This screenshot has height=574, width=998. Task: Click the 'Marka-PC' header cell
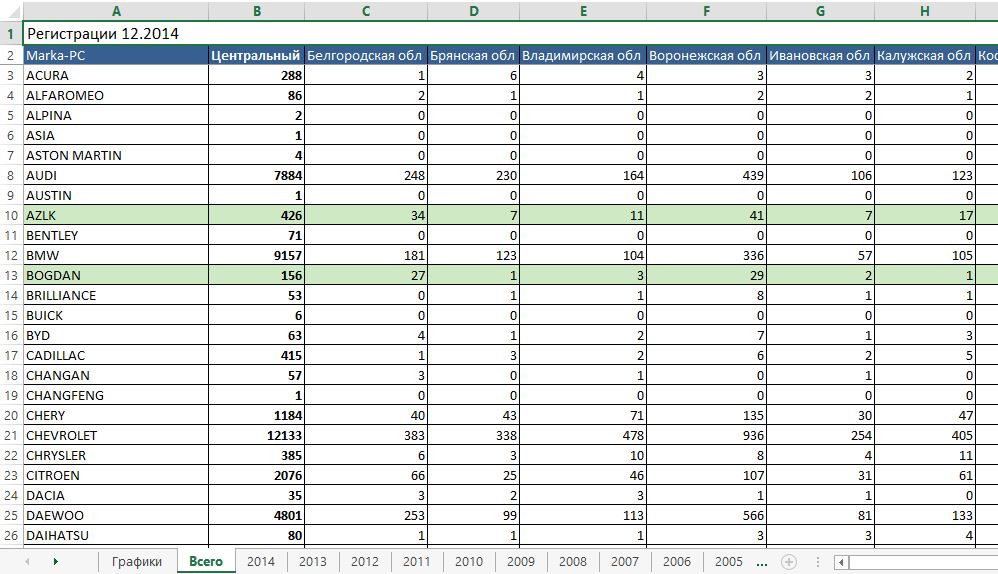coord(116,55)
